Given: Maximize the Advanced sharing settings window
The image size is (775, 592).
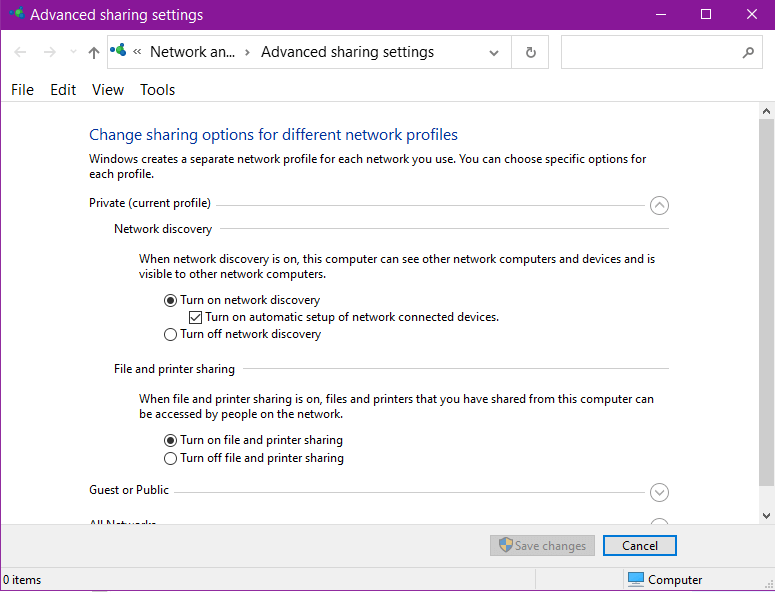Looking at the screenshot, I should click(706, 14).
